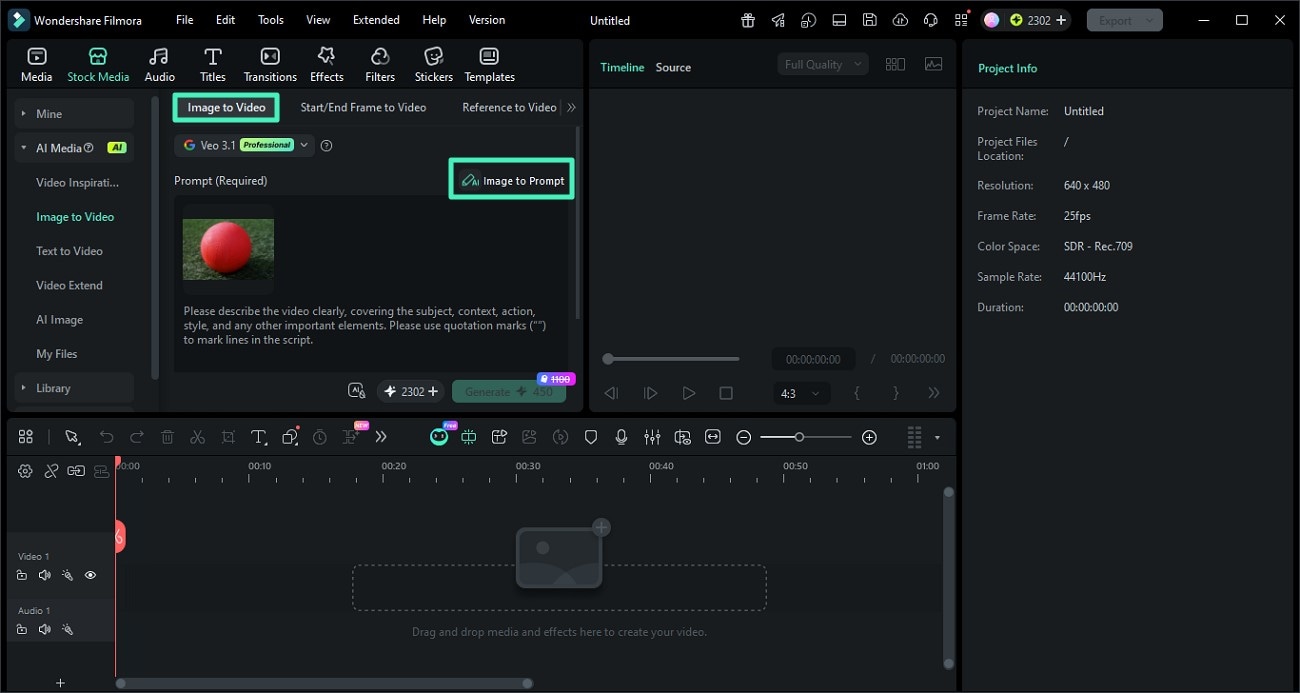Select the Text tool in timeline toolbar
Viewport: 1300px width, 693px height.
(259, 437)
